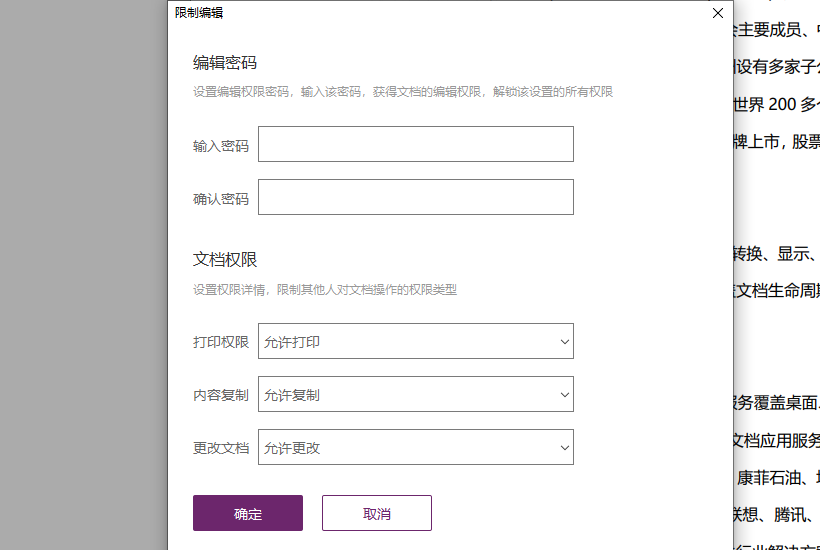This screenshot has height=550, width=820.
Task: Open the 打印权限 dropdown showing 允许打印
Action: coord(415,341)
